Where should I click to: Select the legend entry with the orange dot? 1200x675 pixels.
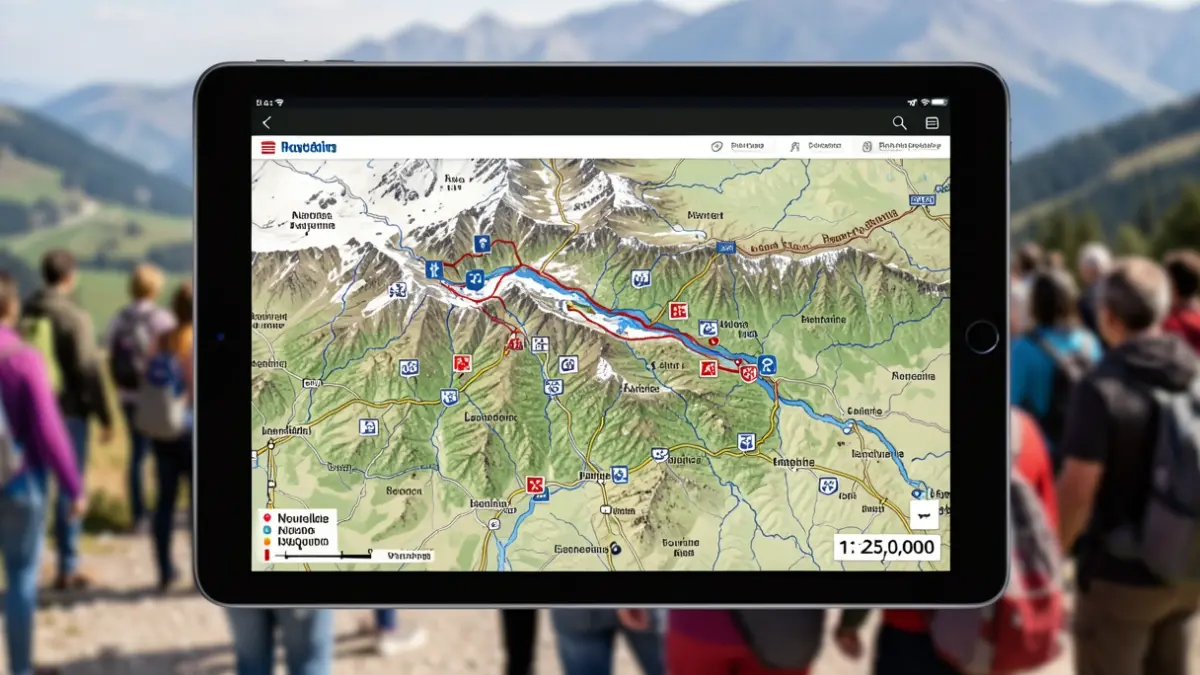pyautogui.click(x=296, y=543)
